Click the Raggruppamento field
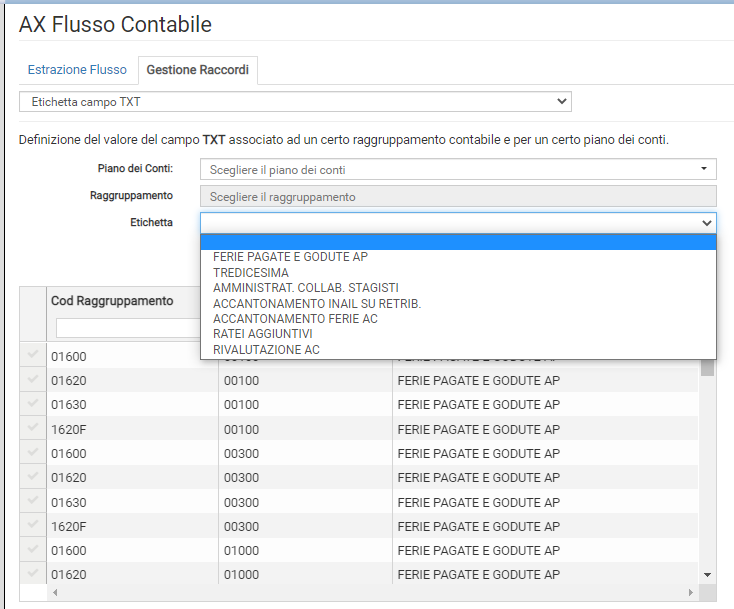The width and height of the screenshot is (734, 609). coord(458,197)
